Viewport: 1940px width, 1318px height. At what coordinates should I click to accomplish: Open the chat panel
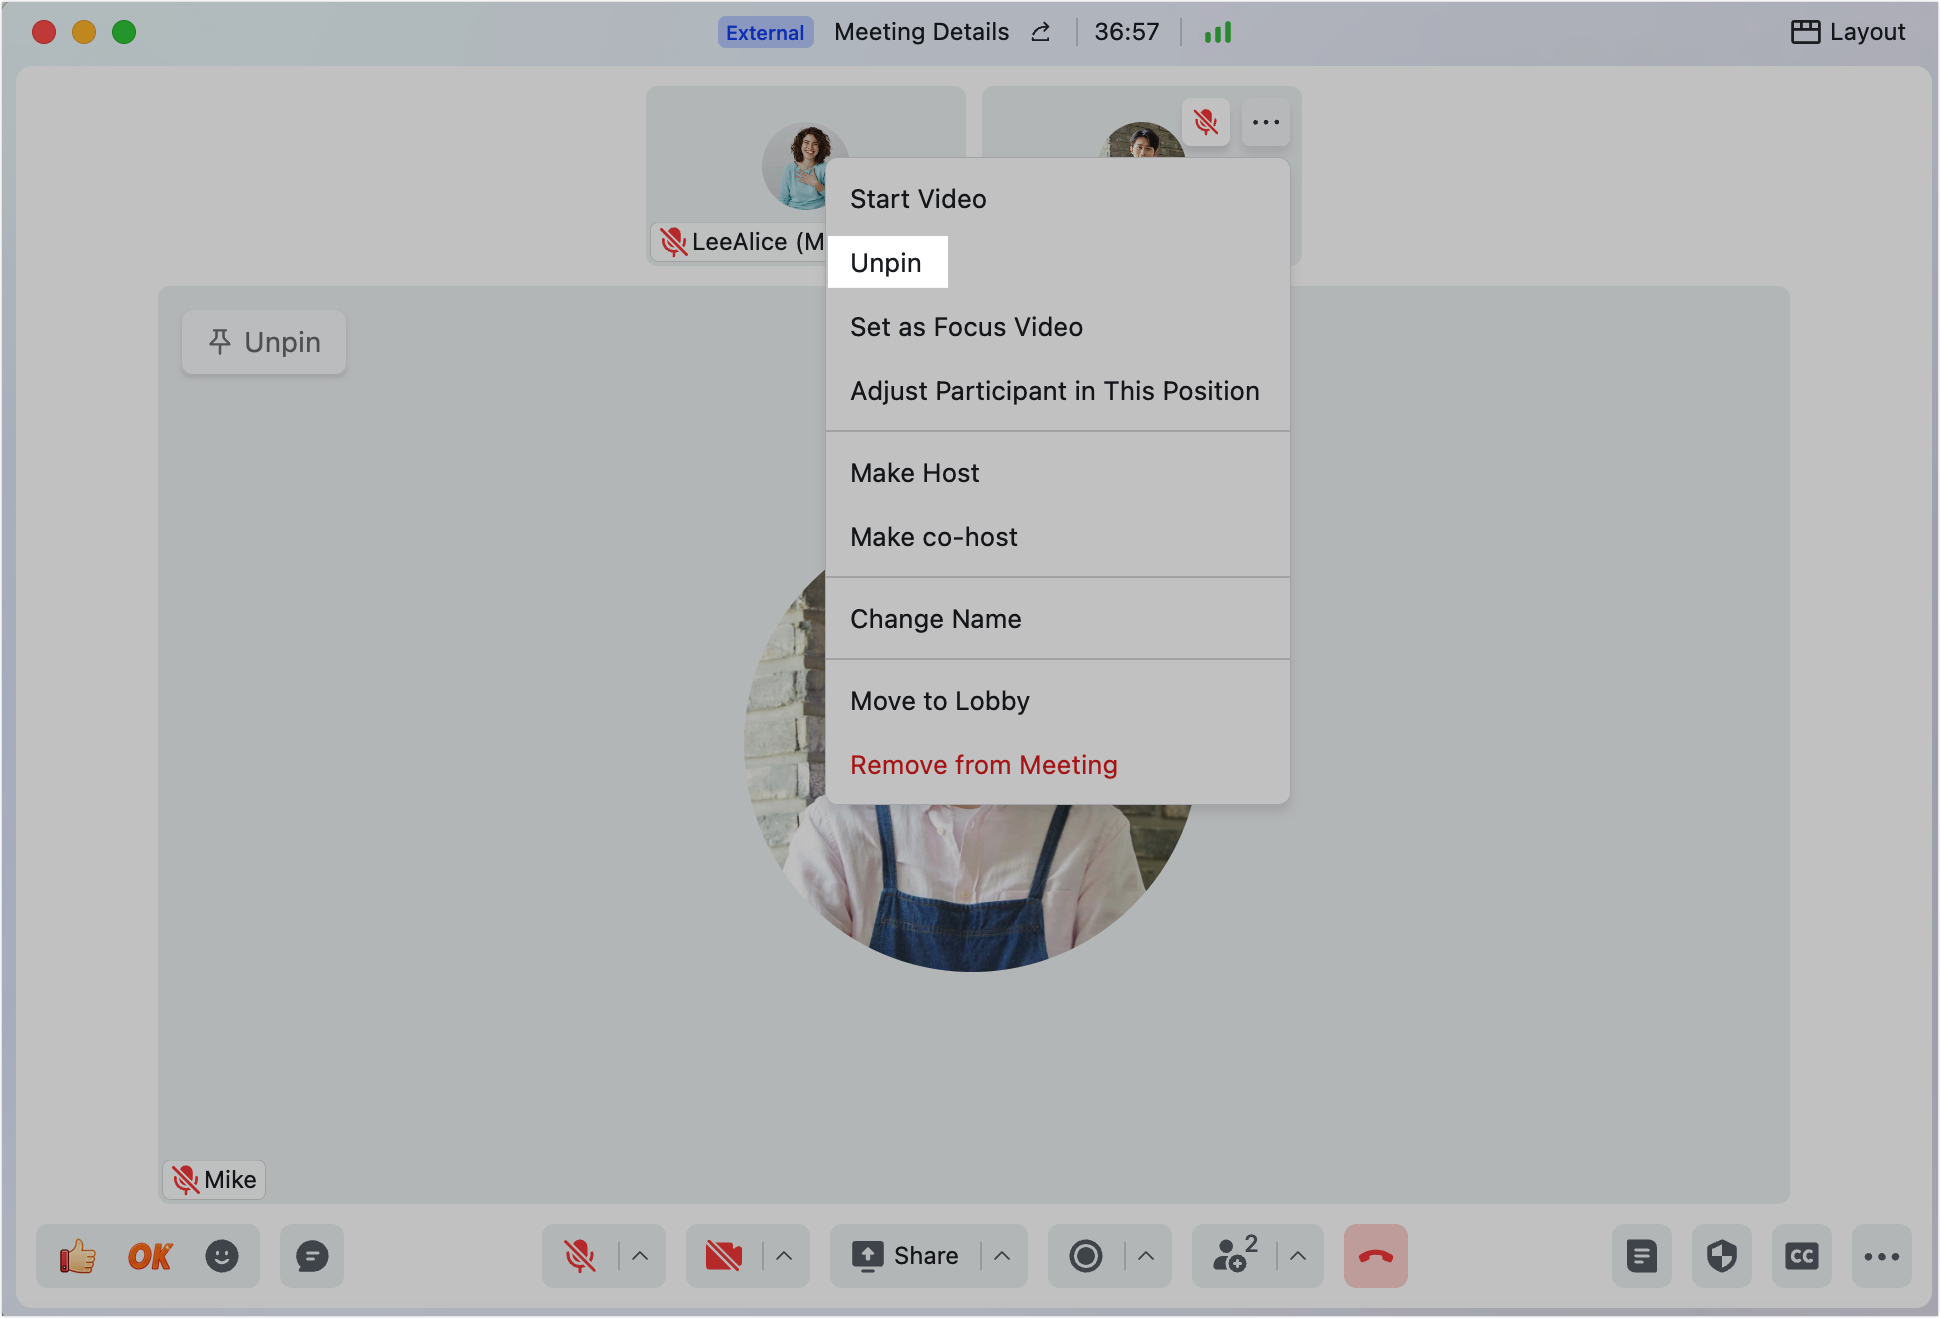tap(312, 1256)
